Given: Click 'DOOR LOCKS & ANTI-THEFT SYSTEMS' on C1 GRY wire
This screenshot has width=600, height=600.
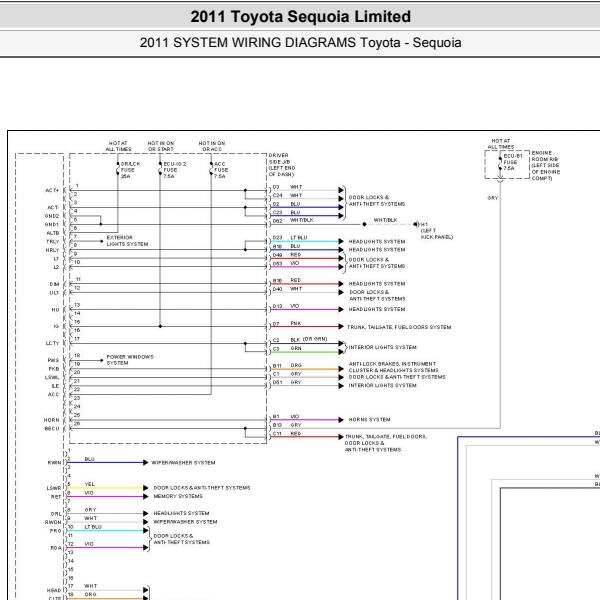Looking at the screenshot, I should [x=397, y=377].
